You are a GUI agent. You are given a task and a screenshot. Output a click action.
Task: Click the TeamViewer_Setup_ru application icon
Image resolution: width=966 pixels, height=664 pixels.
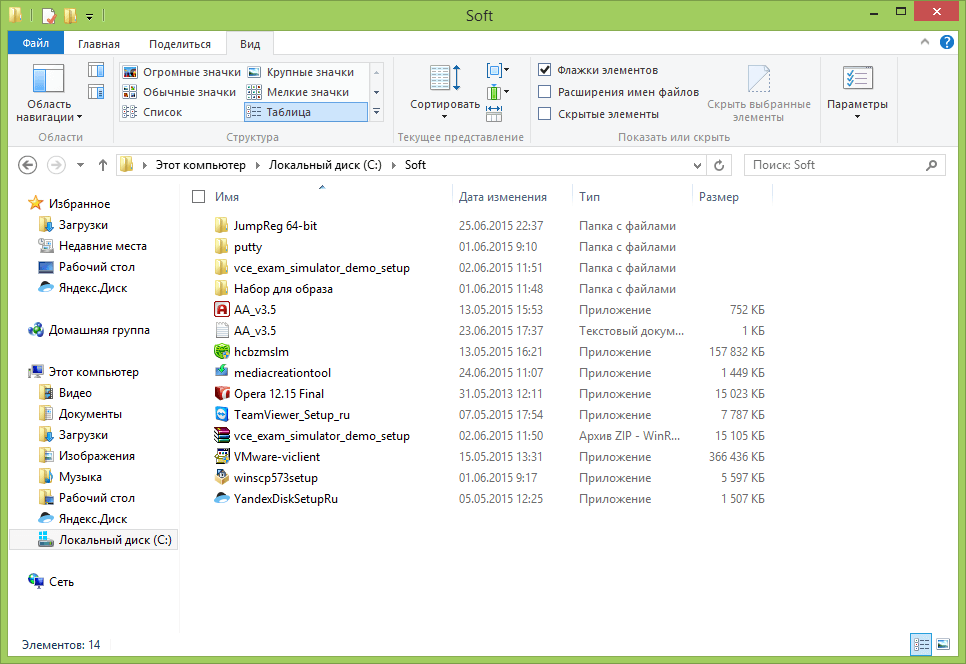[x=222, y=414]
